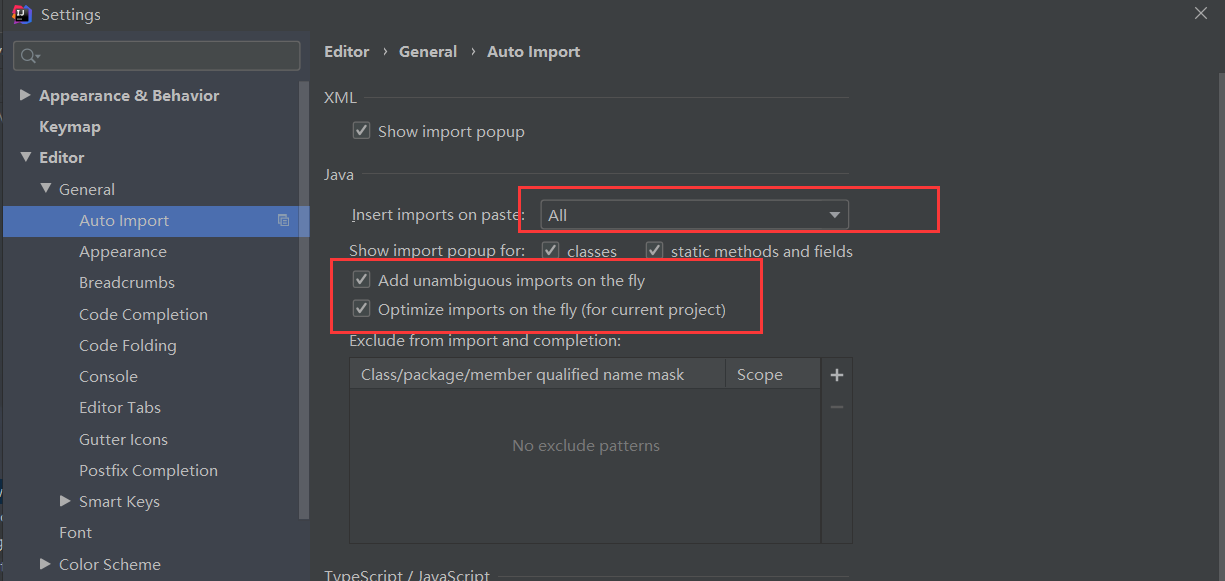Screen dimensions: 1225x581
Task: Expand the Smart Keys tree node
Action: click(x=65, y=501)
